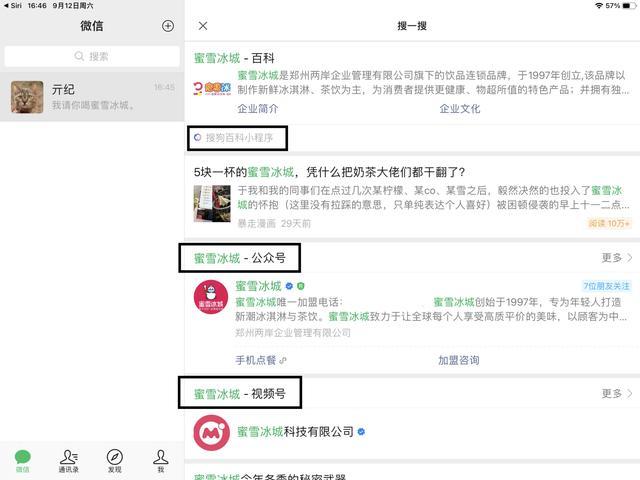Tap the 16:45 timestamp on 亓纪 chat
The height and width of the screenshot is (480, 640).
[x=164, y=87]
